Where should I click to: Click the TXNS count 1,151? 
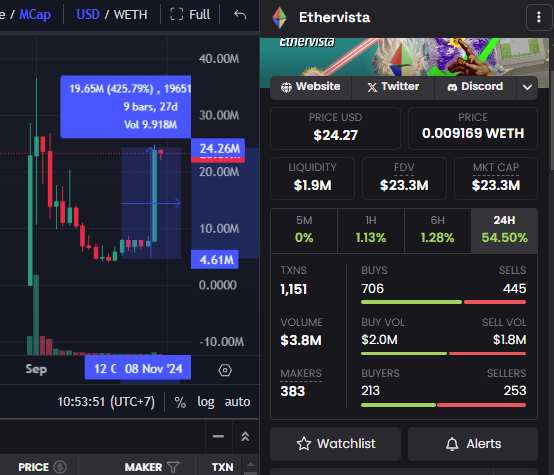[294, 289]
